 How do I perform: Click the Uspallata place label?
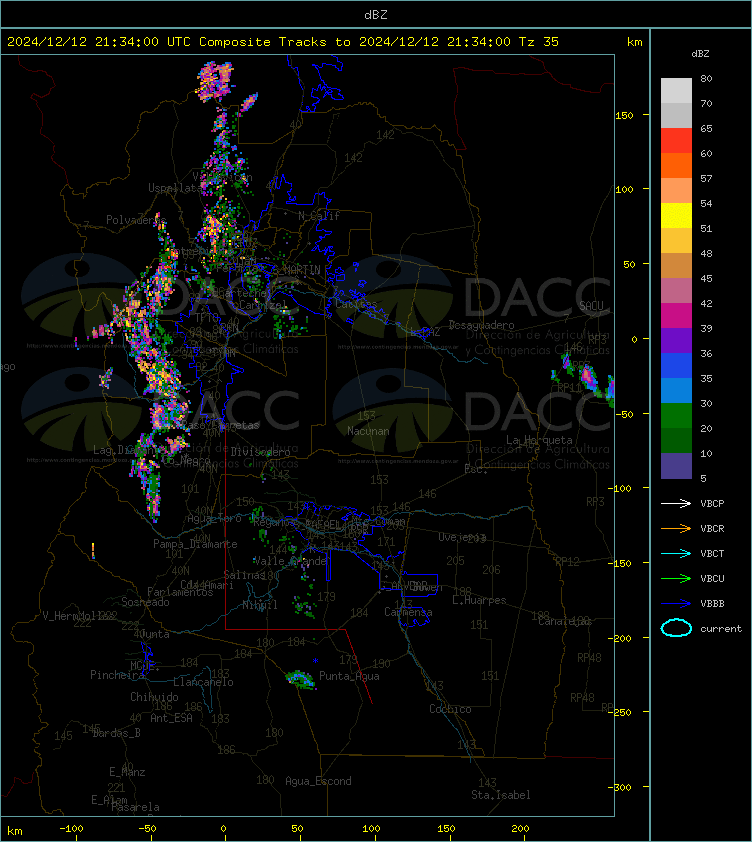click(175, 188)
